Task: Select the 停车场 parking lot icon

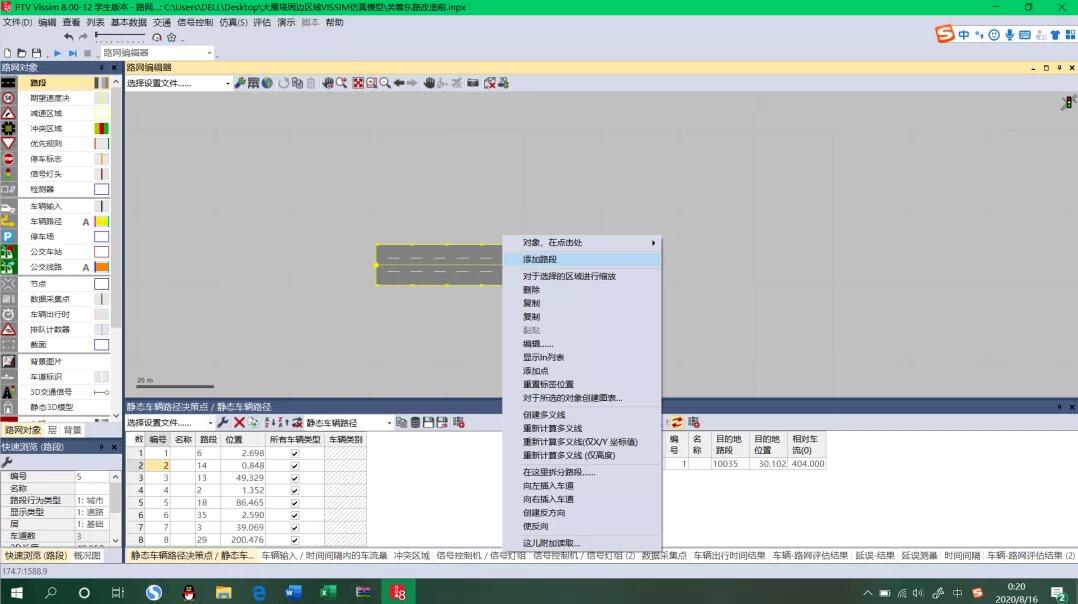Action: pos(8,236)
